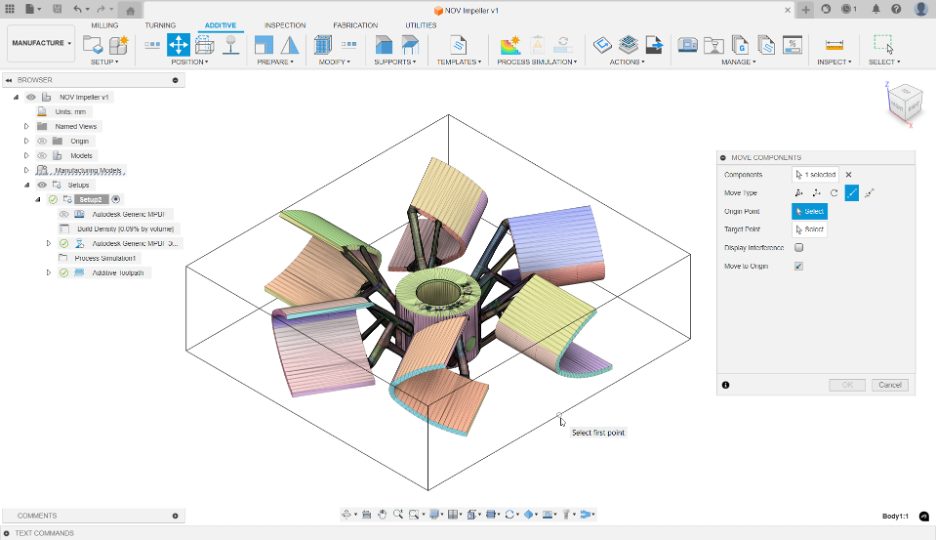Expand the Named Views tree node

(x=27, y=127)
